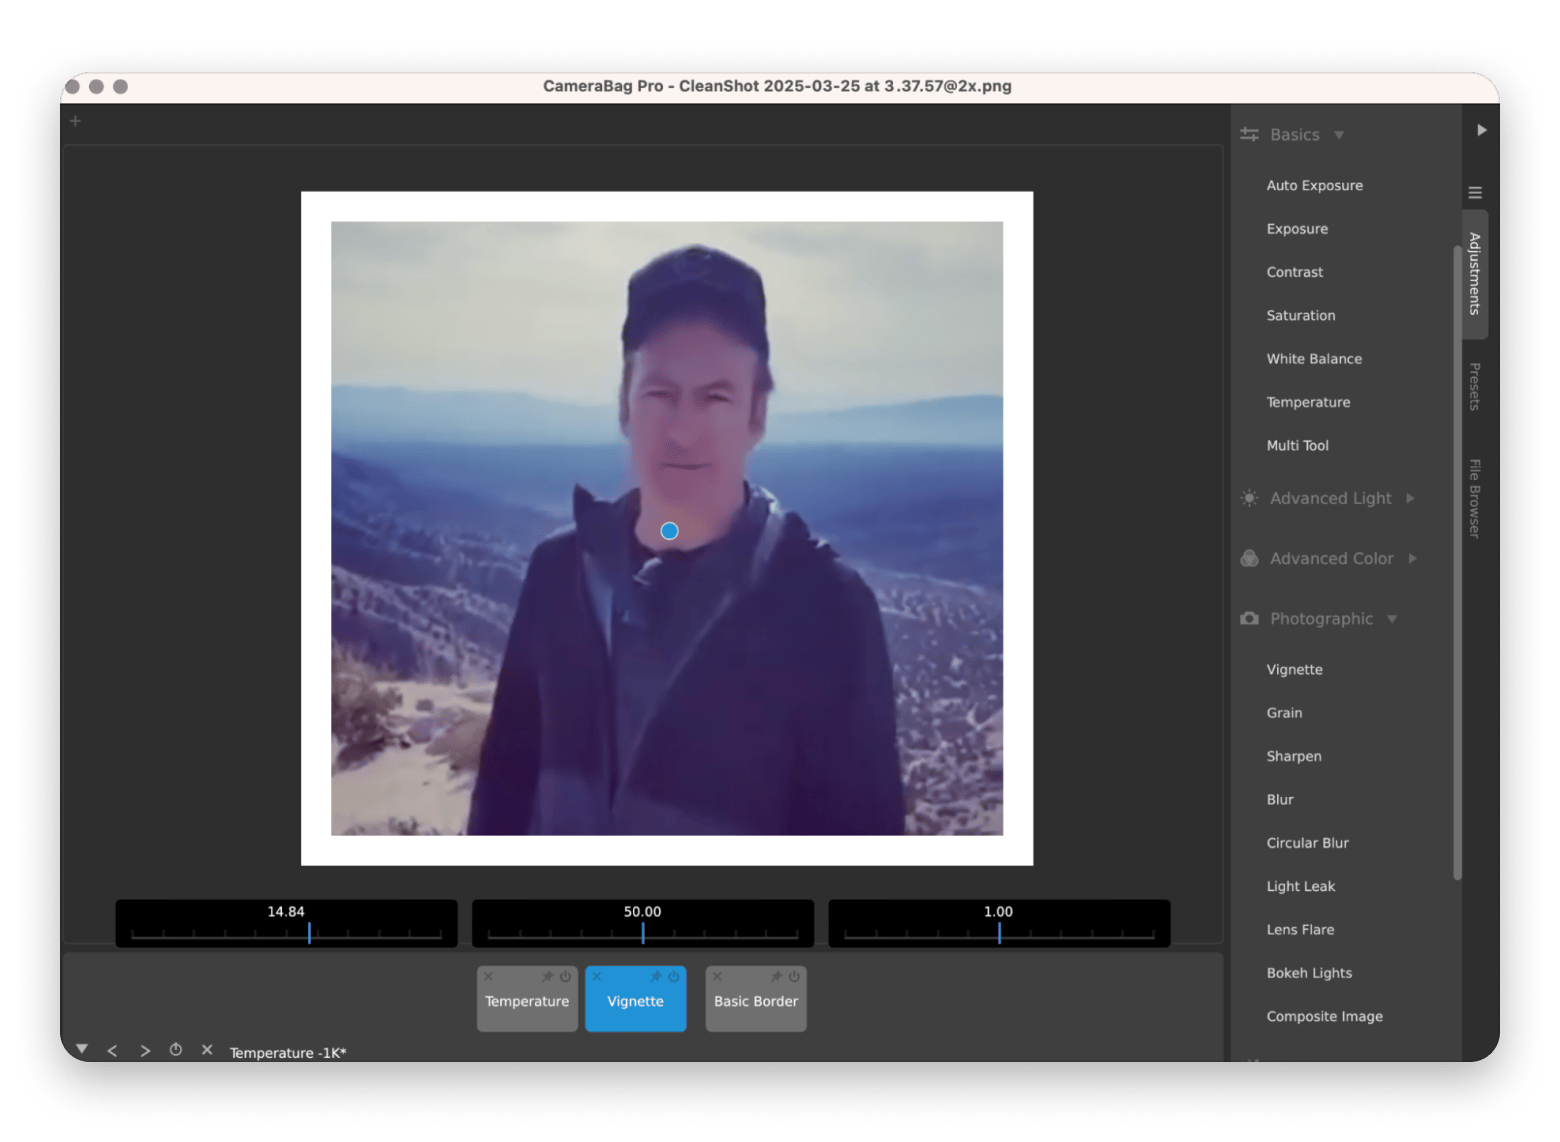The image size is (1560, 1142).
Task: Select the Multi Tool adjustment
Action: coord(1297,445)
